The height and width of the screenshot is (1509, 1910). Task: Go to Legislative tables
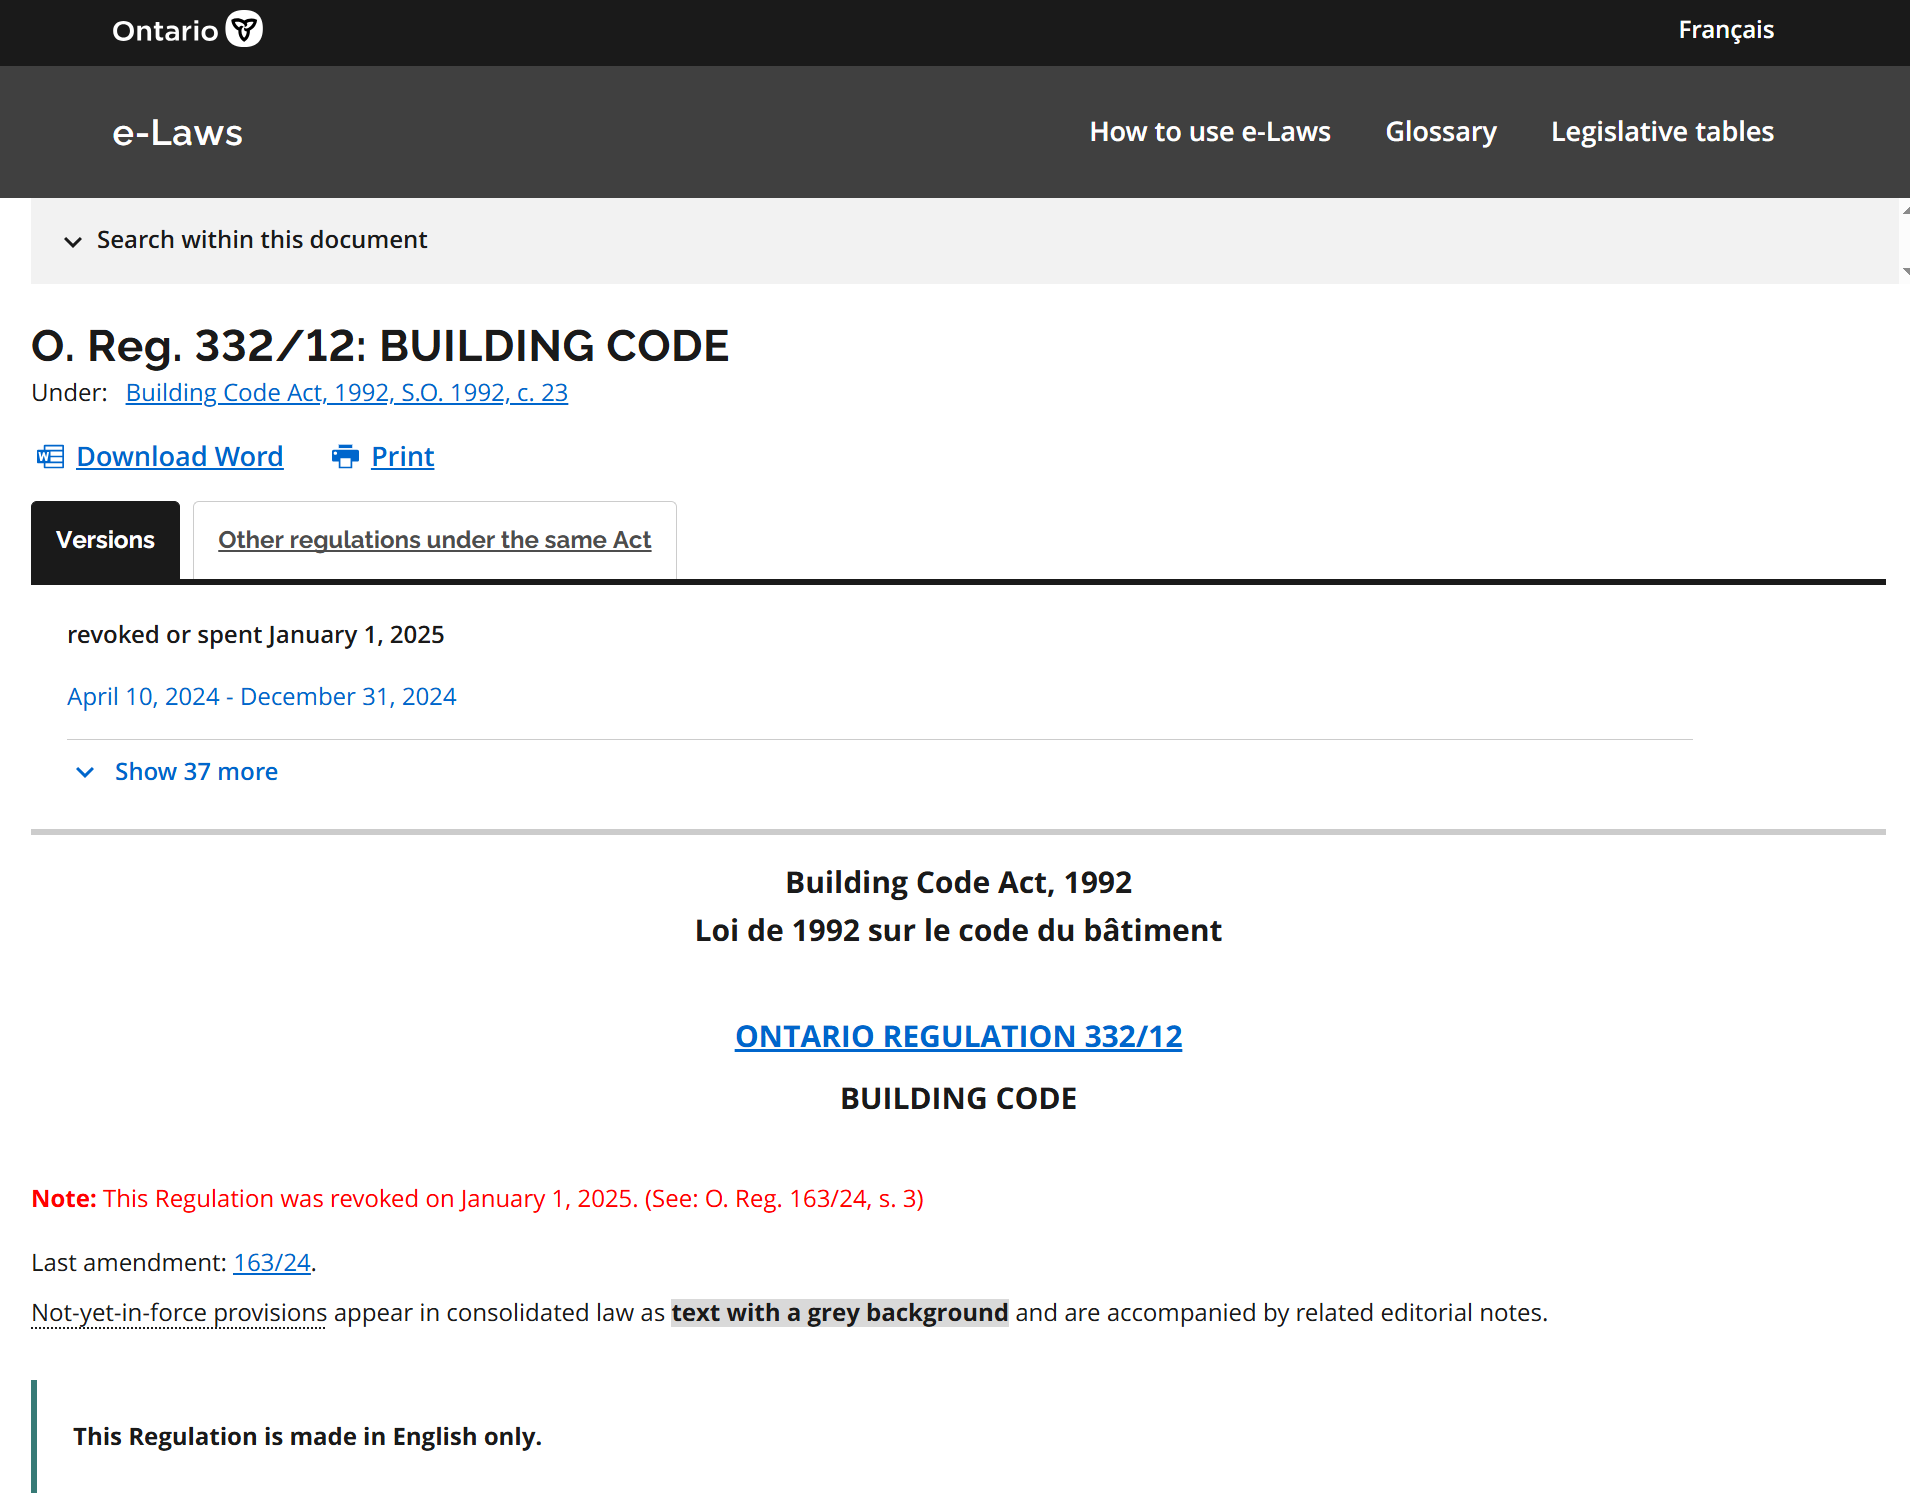(1662, 132)
